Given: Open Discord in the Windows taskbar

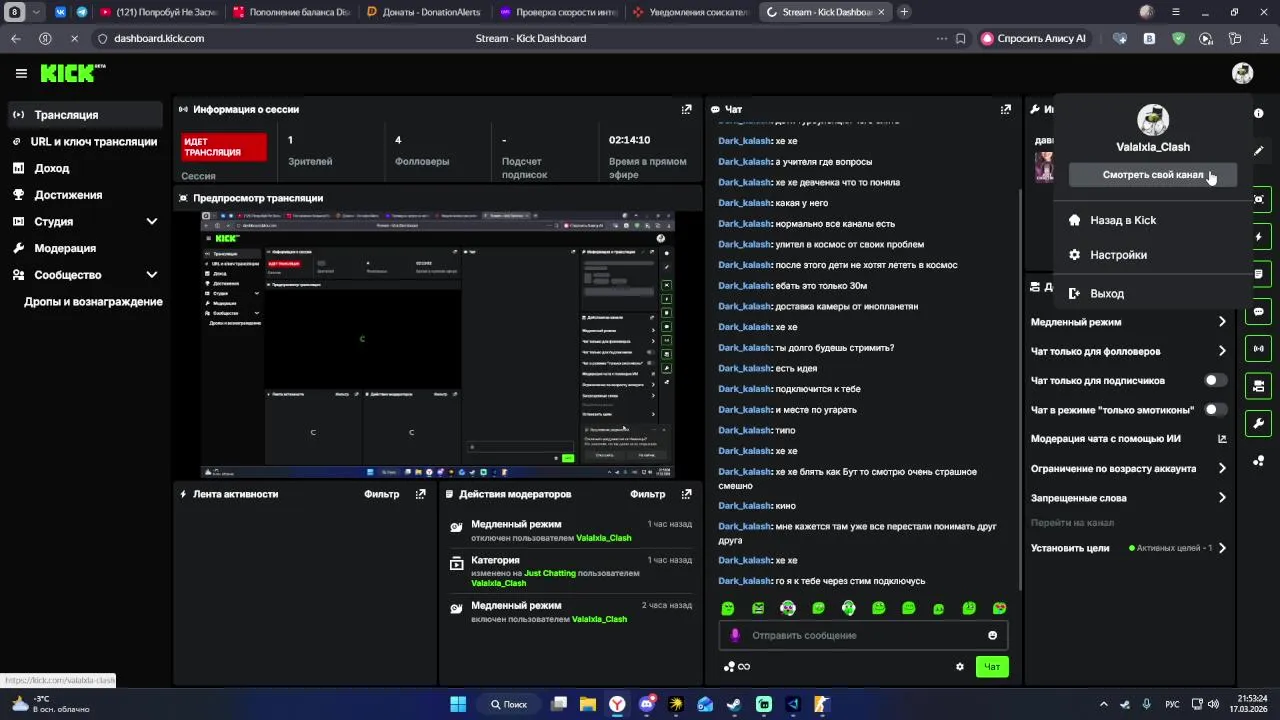Looking at the screenshot, I should click(x=646, y=704).
